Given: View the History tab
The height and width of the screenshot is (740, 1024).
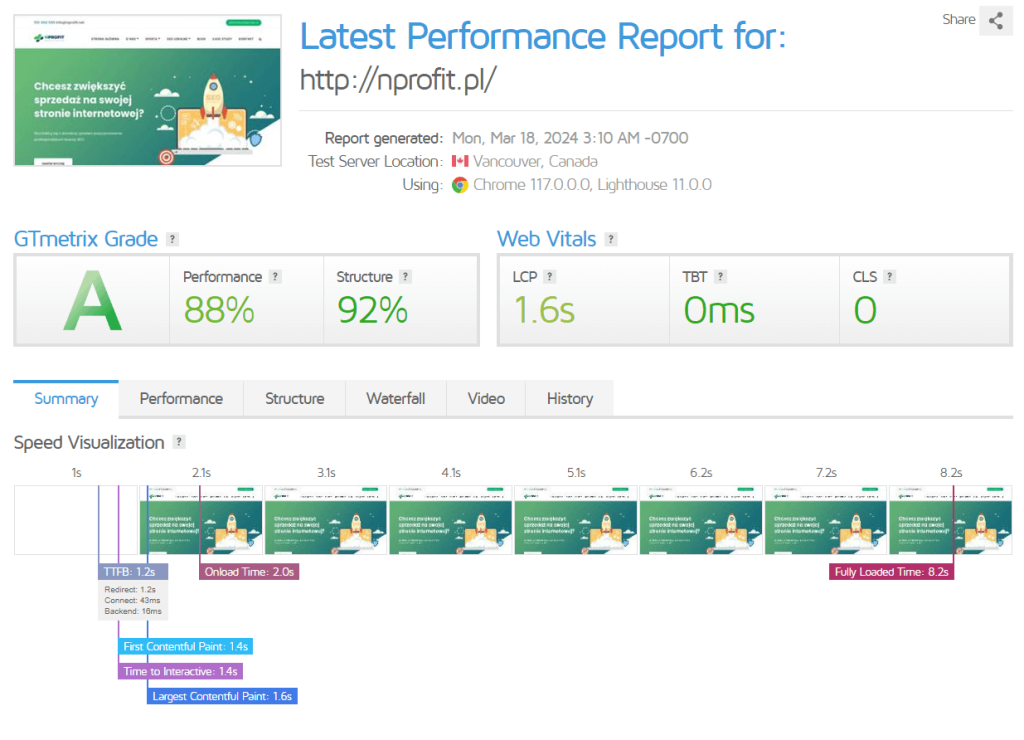Looking at the screenshot, I should 569,398.
